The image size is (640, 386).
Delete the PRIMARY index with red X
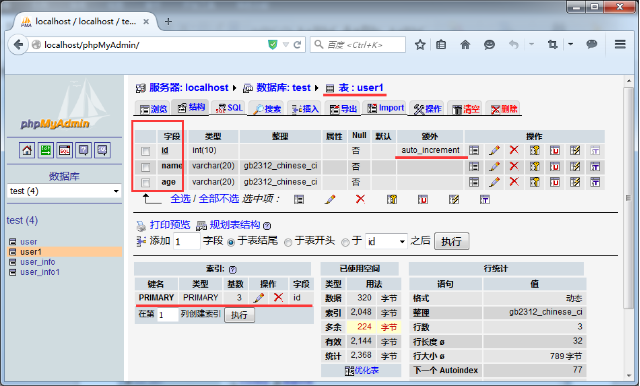pyautogui.click(x=278, y=297)
